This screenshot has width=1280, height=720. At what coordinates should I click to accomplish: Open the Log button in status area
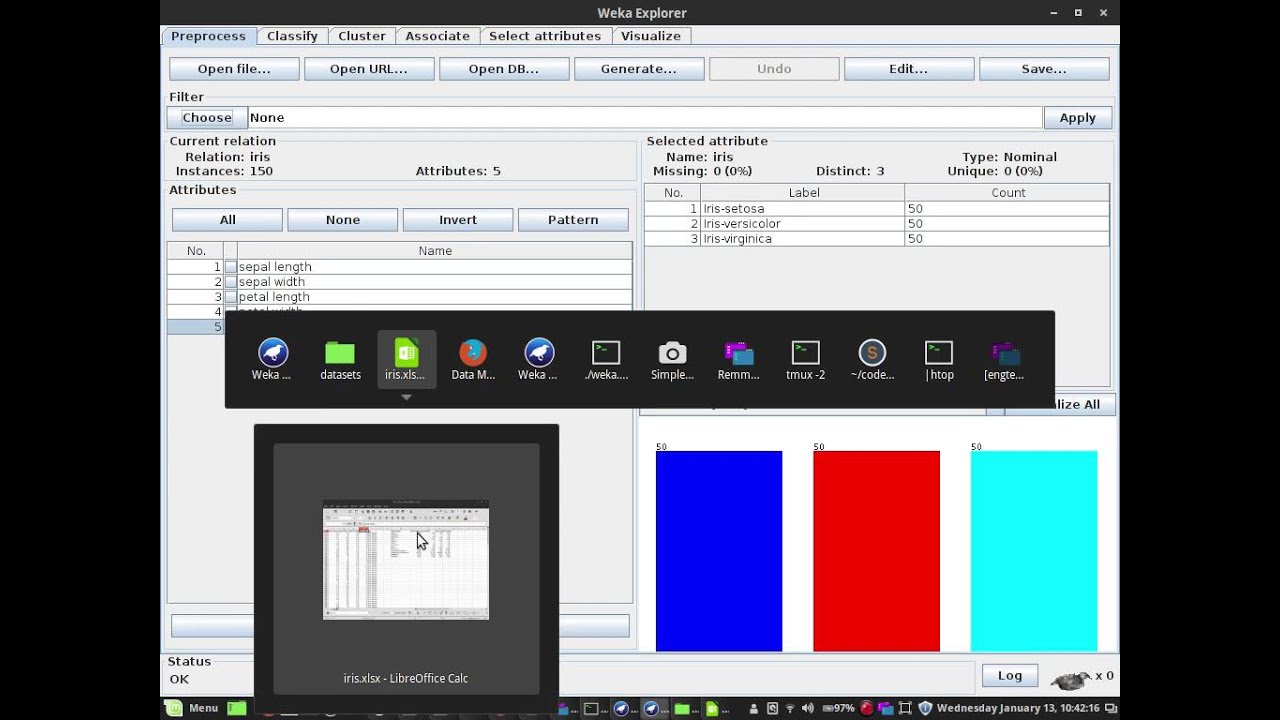coord(1010,676)
